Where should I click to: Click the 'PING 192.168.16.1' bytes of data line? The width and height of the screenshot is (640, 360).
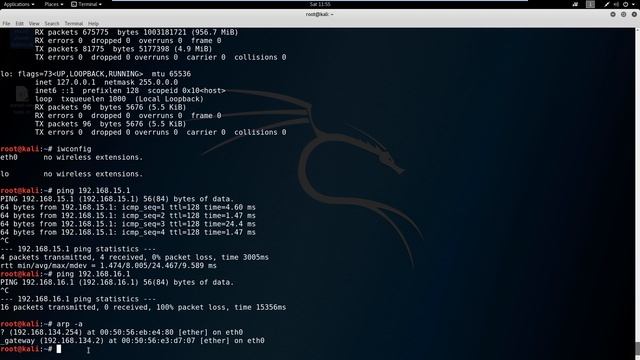coord(117,282)
